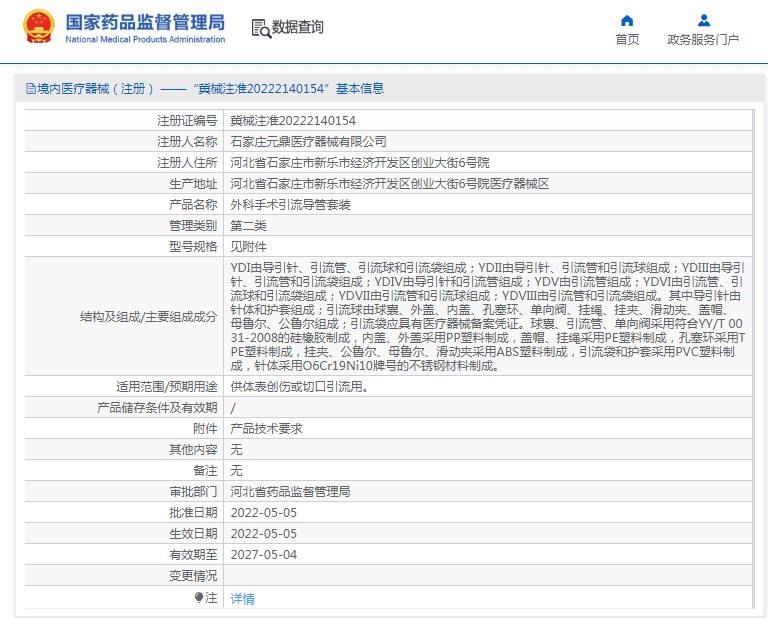Viewport: 768px width, 618px height.
Task: Click the national emblem logo
Action: (38, 26)
